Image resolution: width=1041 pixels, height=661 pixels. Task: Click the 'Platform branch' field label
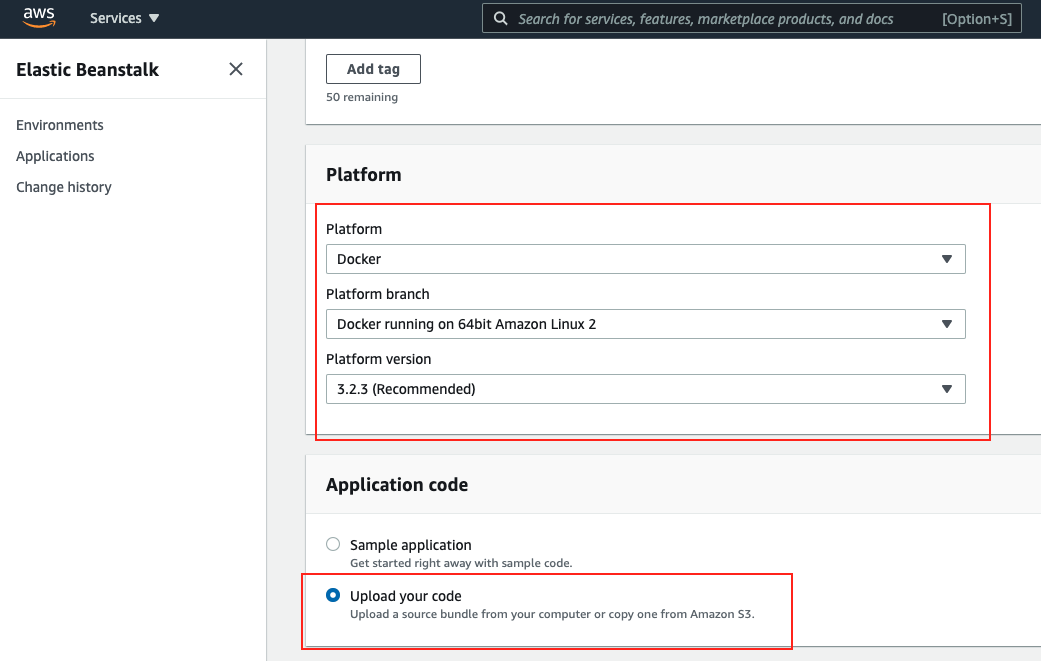[378, 294]
